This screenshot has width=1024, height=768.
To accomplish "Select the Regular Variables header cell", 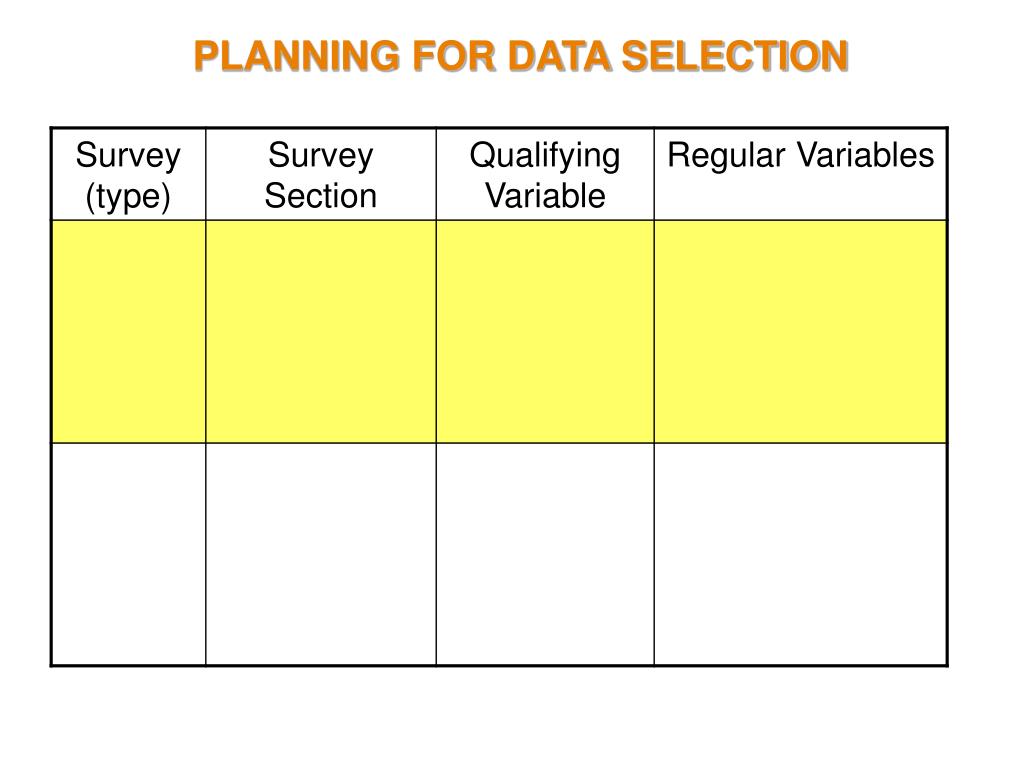I will [801, 174].
